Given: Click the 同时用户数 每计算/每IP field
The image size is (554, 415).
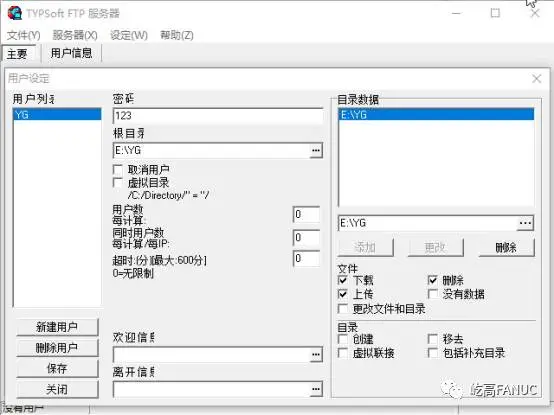Looking at the screenshot, I should click(x=306, y=237).
